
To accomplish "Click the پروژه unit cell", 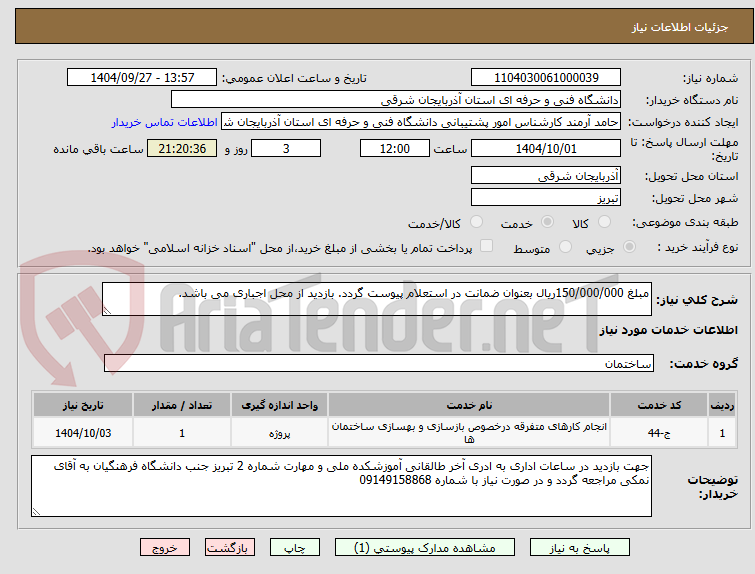I will point(280,433).
